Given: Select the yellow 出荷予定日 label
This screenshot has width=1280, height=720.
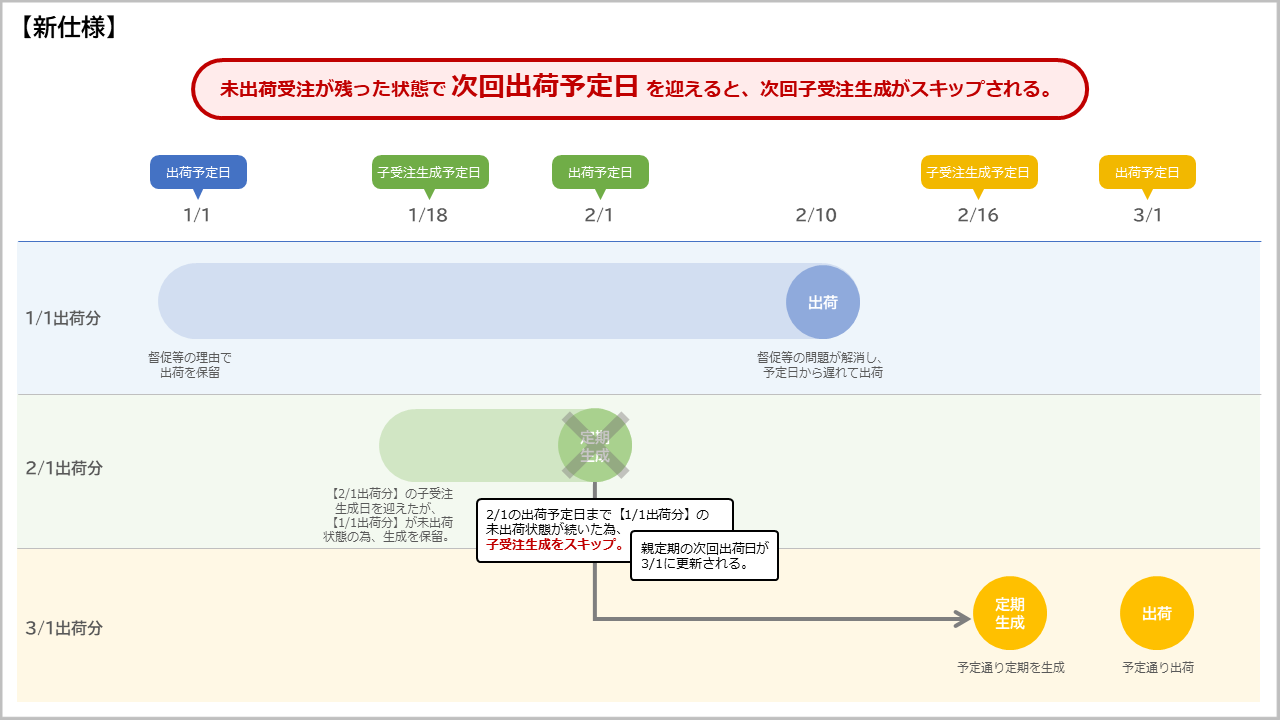Looking at the screenshot, I should point(1147,172).
